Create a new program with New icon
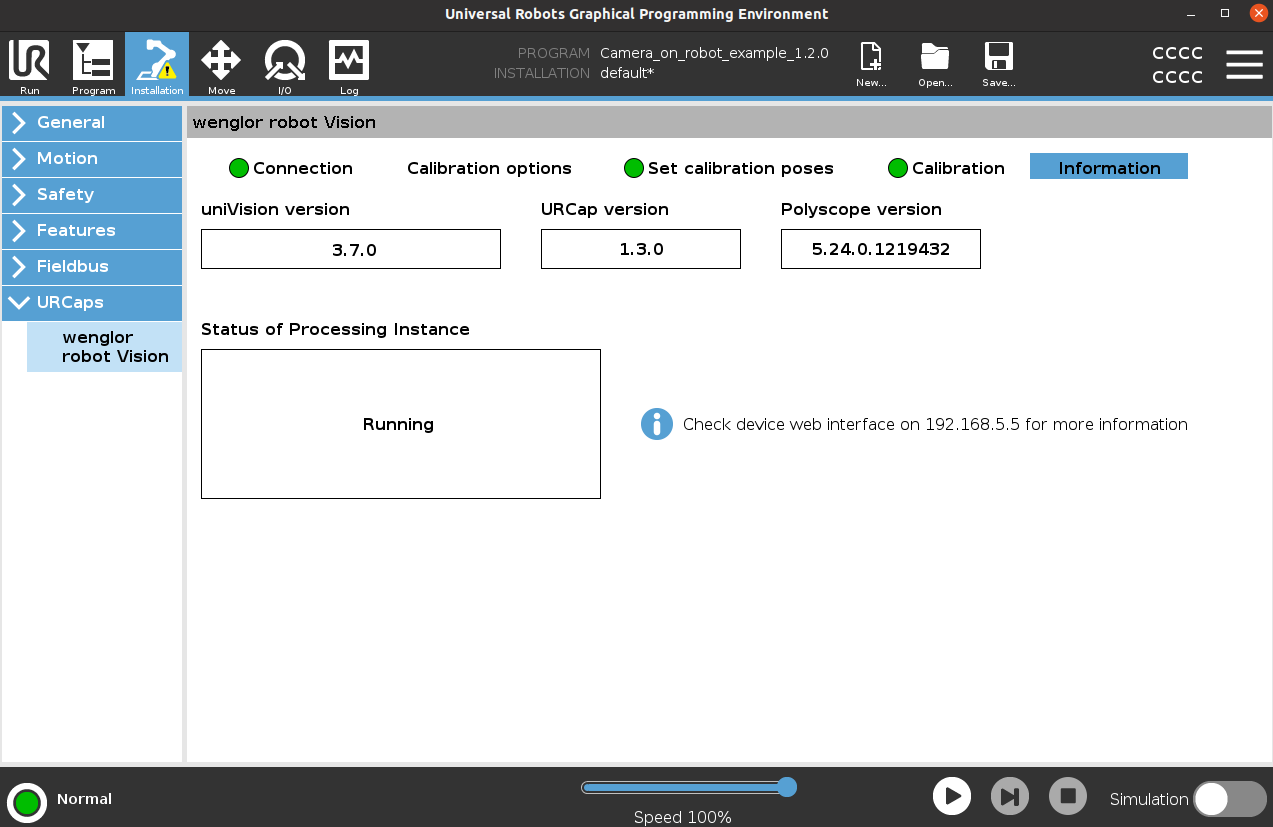 click(x=871, y=65)
